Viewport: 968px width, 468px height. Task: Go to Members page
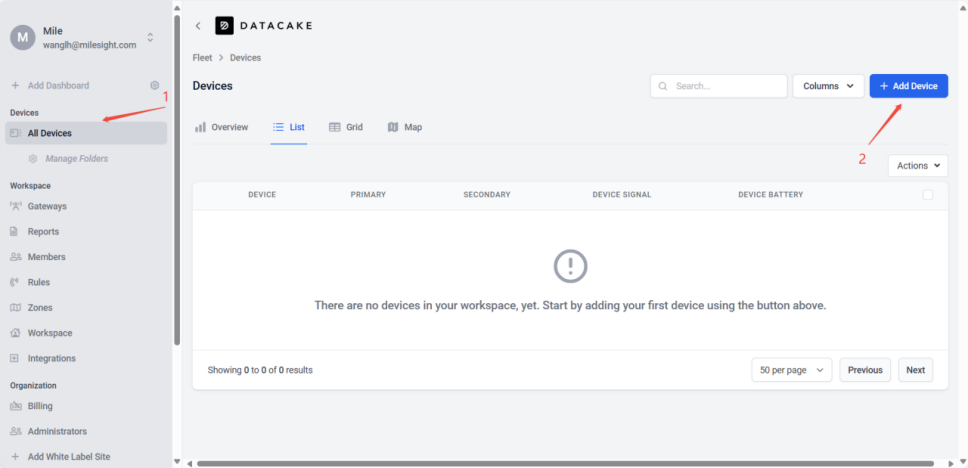point(46,257)
